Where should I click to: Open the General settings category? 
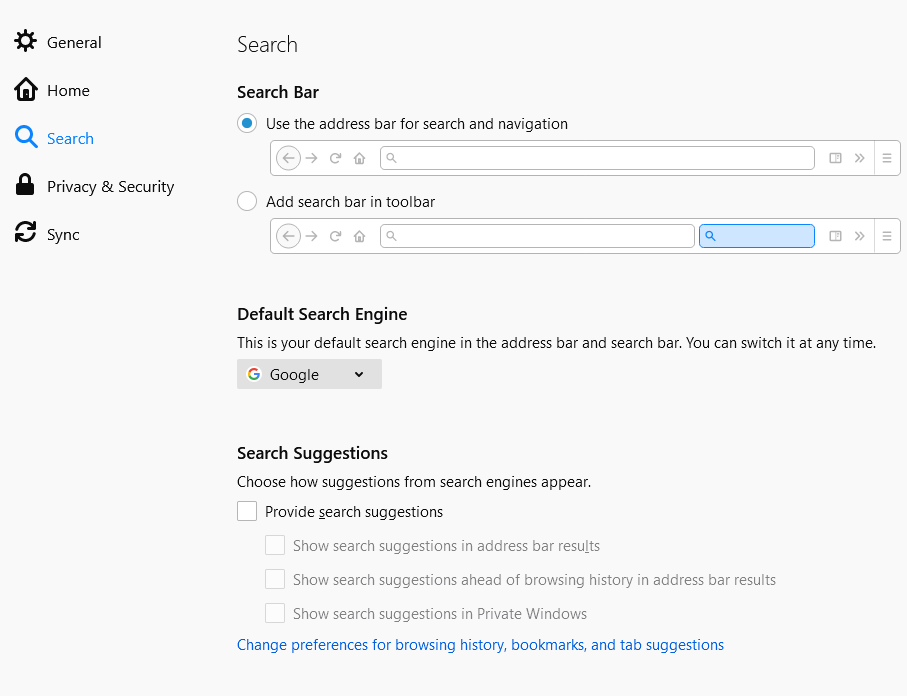pos(74,42)
